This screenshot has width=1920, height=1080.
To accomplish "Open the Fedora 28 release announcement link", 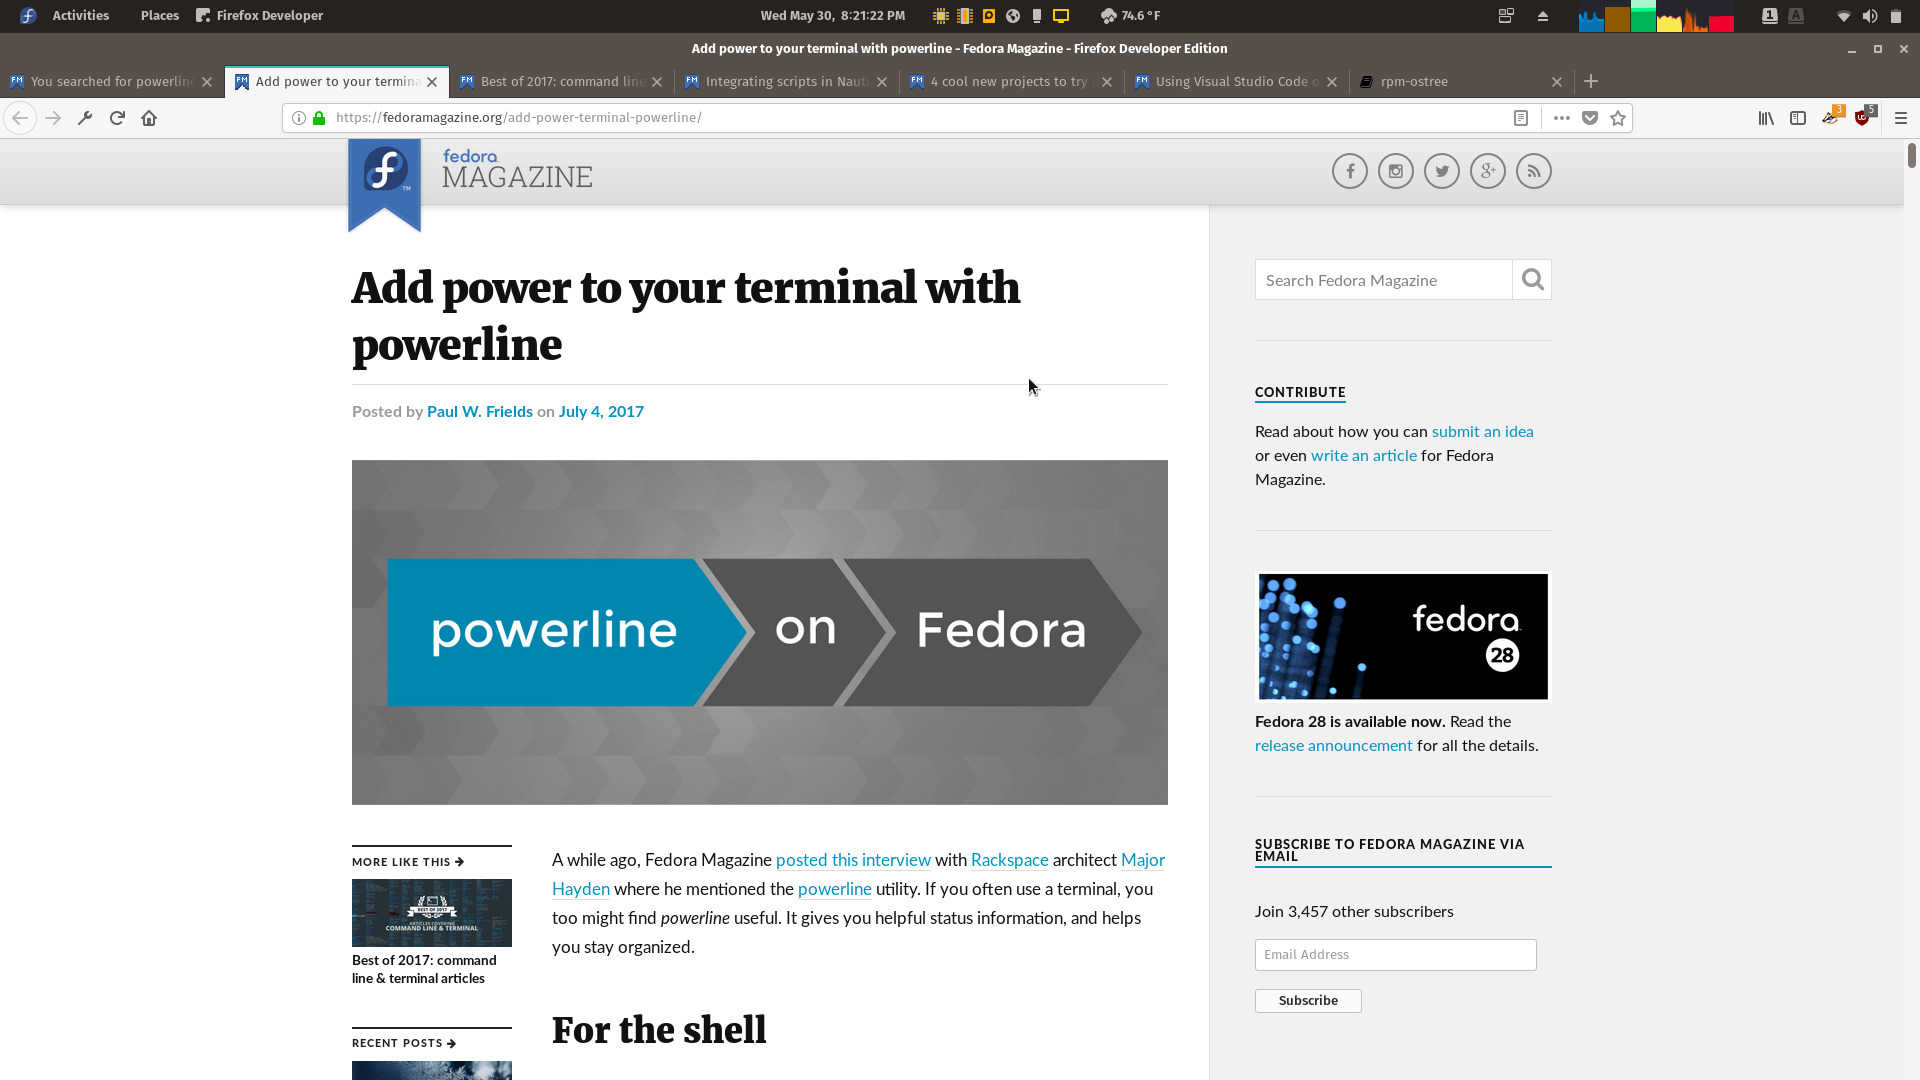I will (1333, 745).
